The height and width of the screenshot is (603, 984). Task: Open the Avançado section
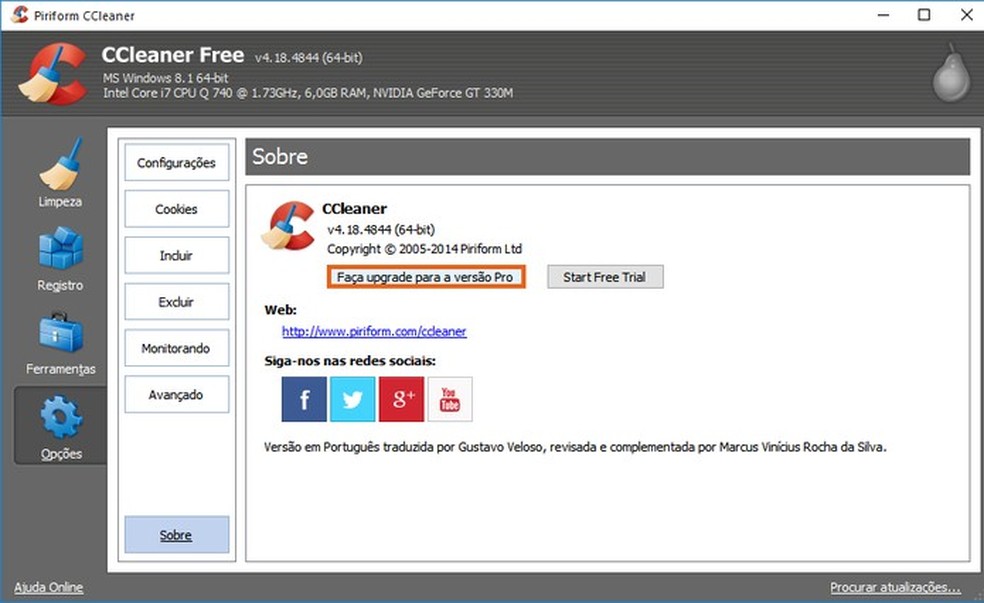point(176,394)
